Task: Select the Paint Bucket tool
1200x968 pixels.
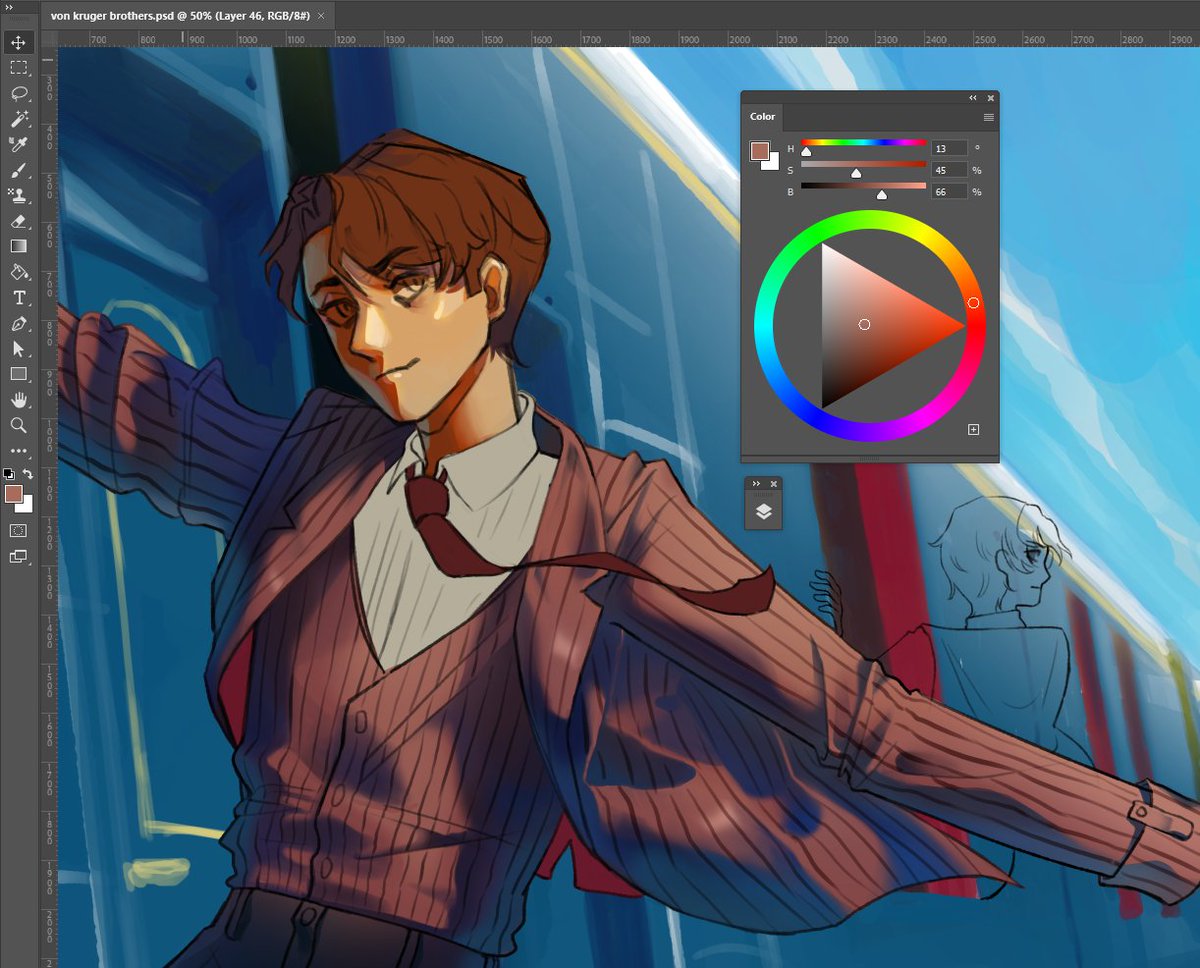Action: [19, 272]
